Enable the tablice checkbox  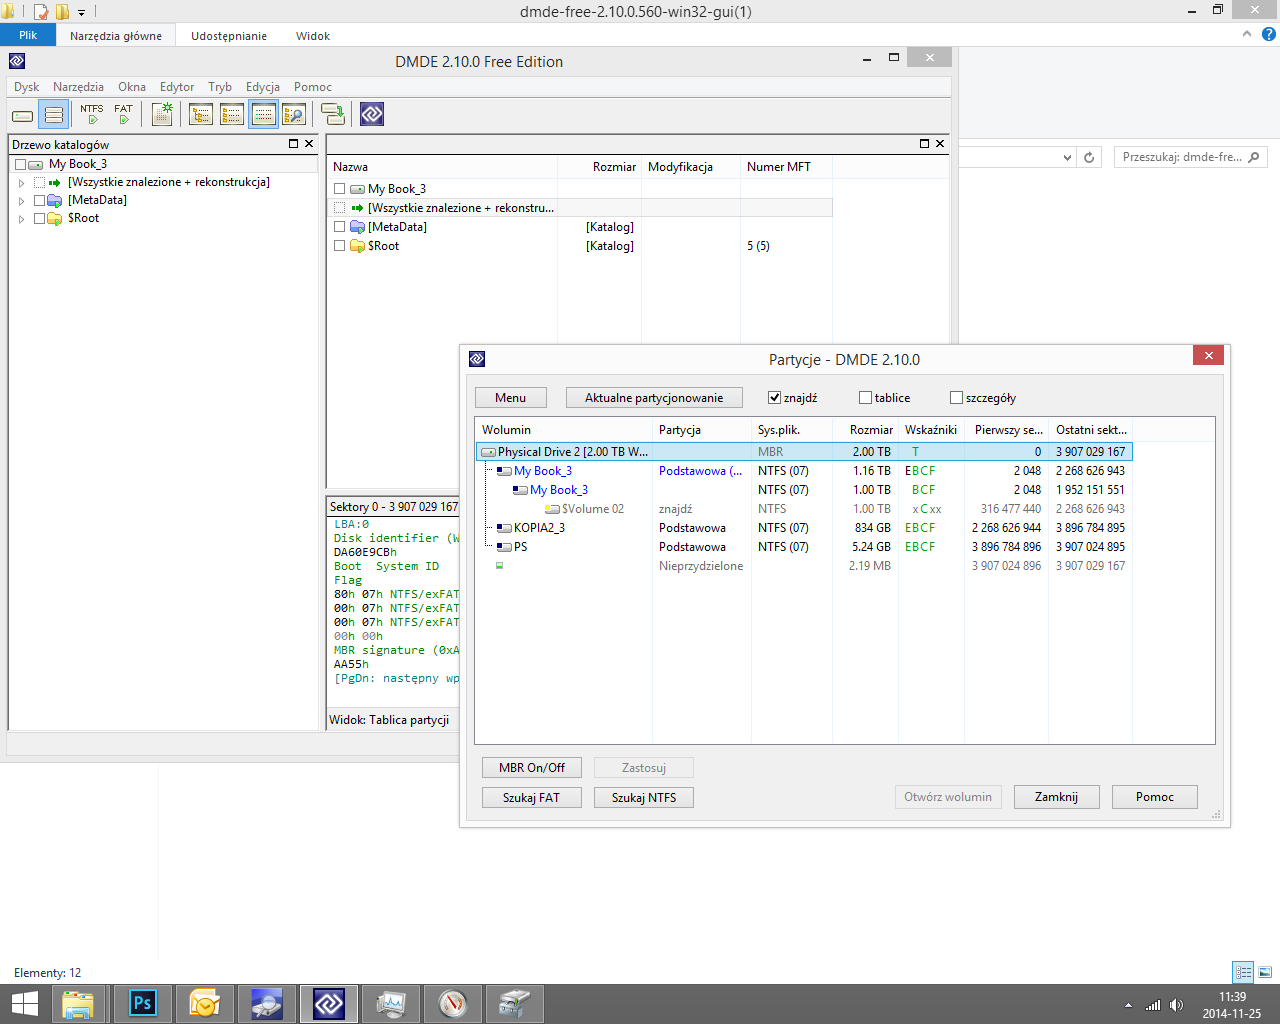point(865,398)
